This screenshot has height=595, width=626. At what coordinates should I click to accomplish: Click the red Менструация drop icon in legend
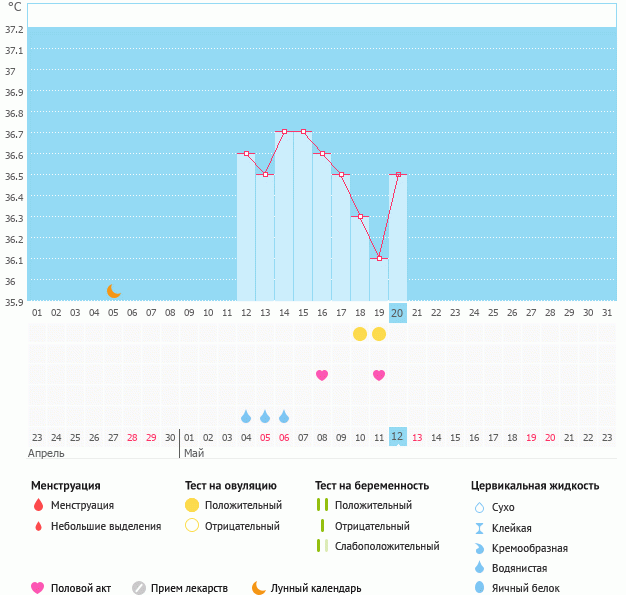click(39, 506)
